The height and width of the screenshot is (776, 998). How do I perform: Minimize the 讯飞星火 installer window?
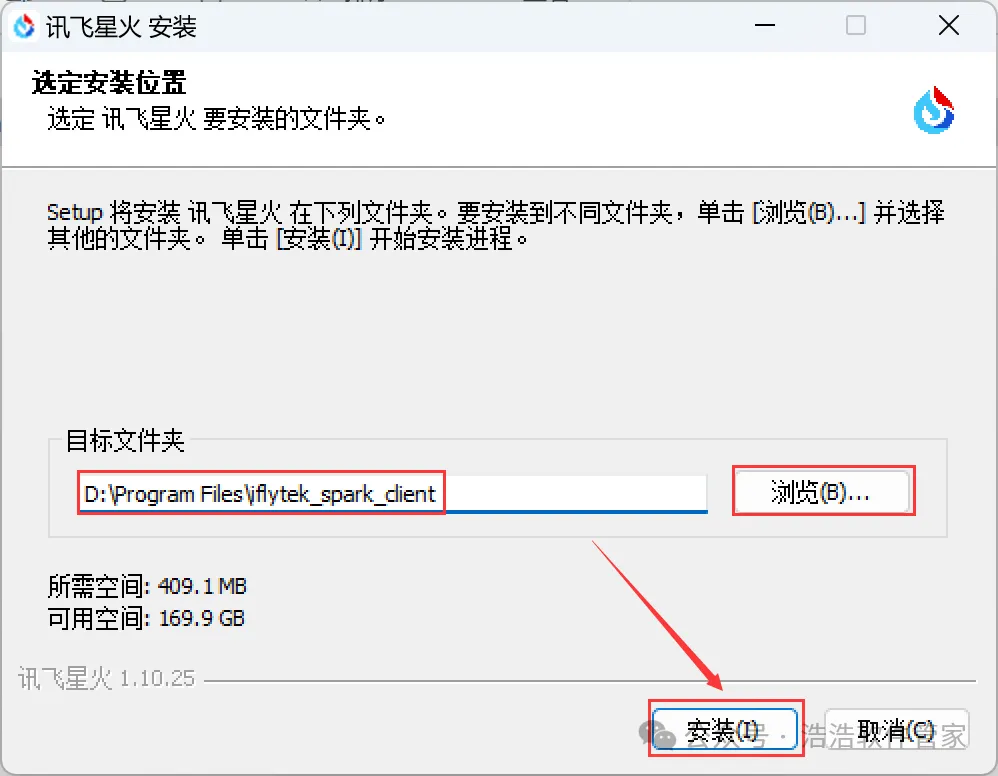pos(764,25)
